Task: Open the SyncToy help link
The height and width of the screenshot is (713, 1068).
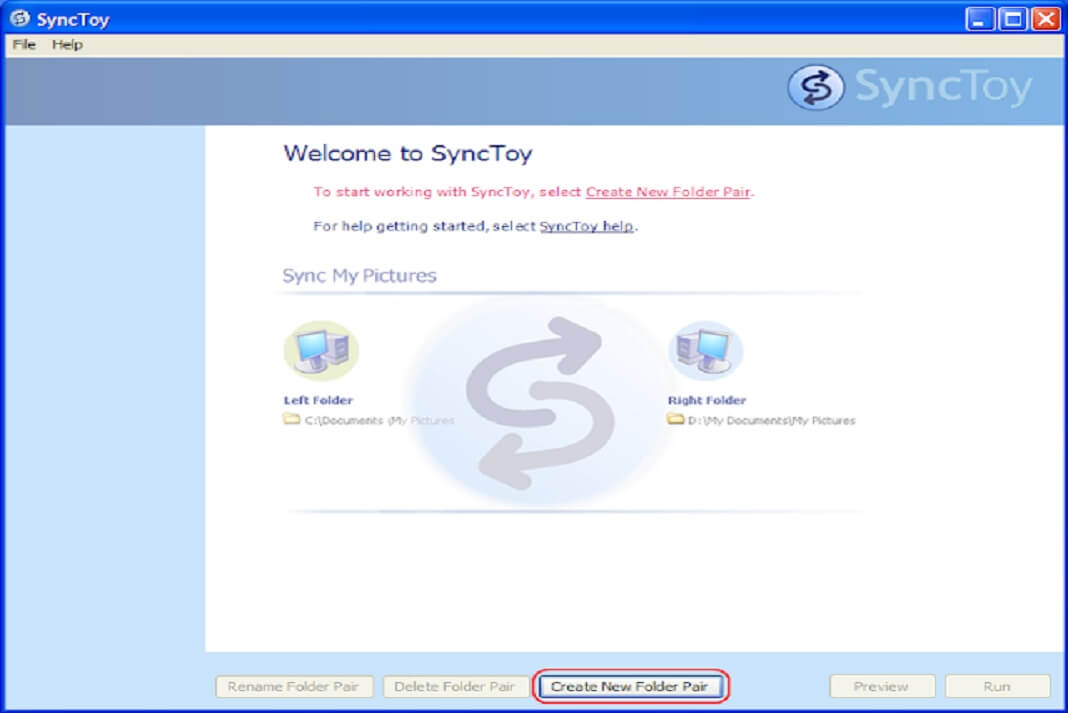Action: pyautogui.click(x=588, y=226)
